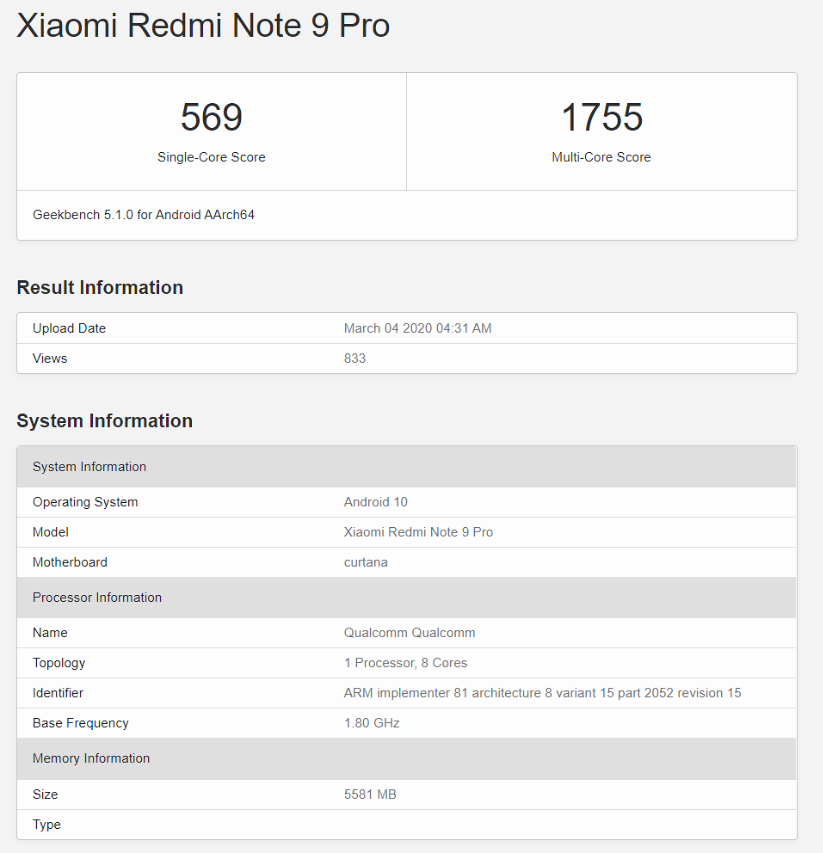
Task: Click the upload date value March 04 2020
Action: coord(417,328)
